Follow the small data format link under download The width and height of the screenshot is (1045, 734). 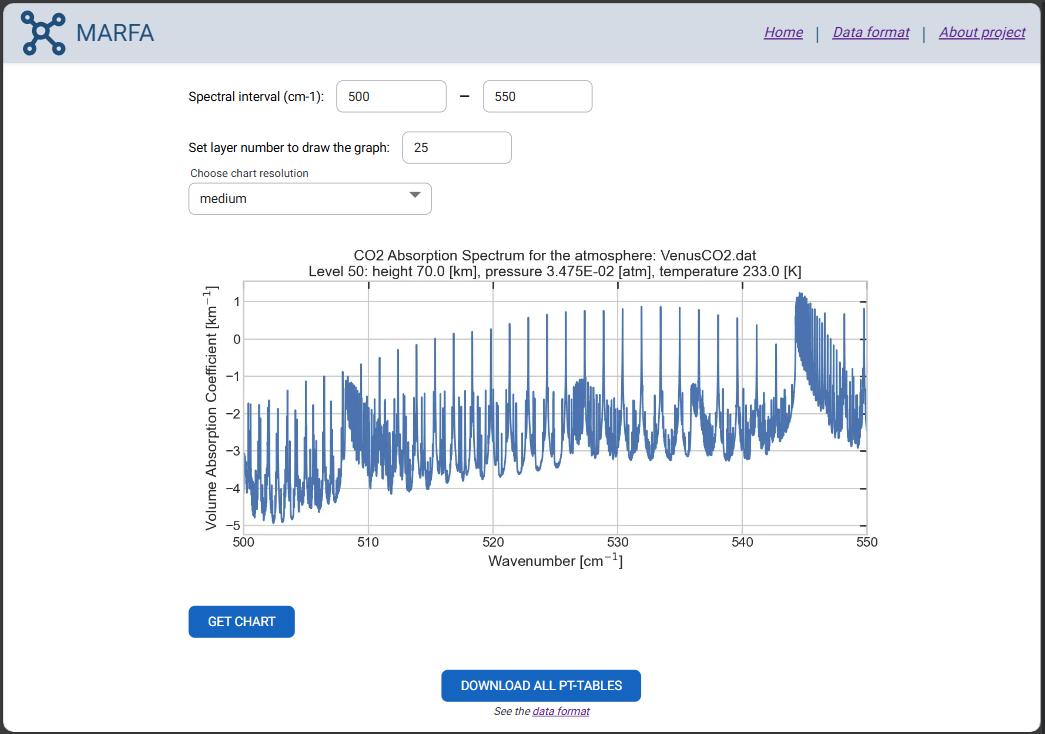560,712
